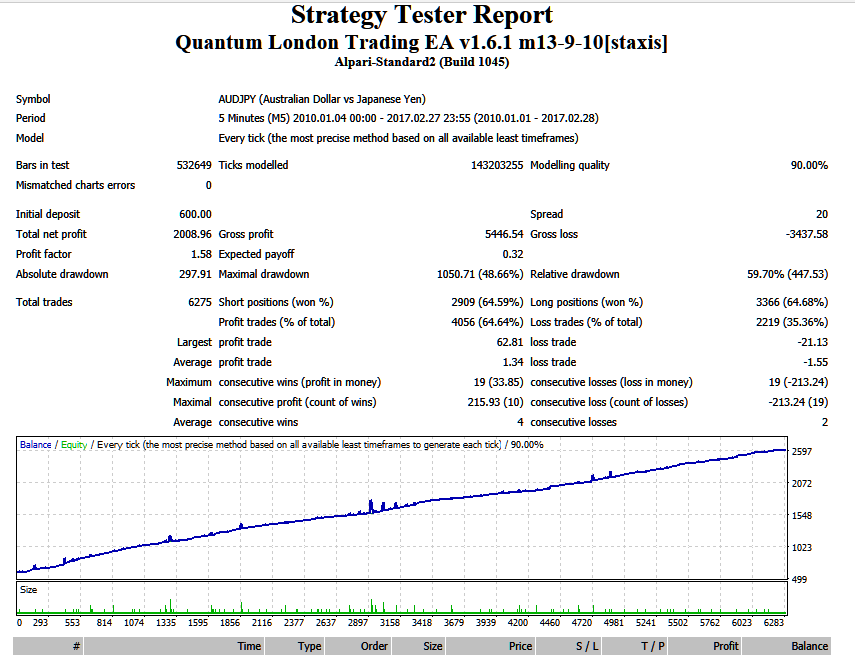Viewport: 855px width, 655px height.
Task: Click profit factor value '1.58'
Action: [201, 254]
